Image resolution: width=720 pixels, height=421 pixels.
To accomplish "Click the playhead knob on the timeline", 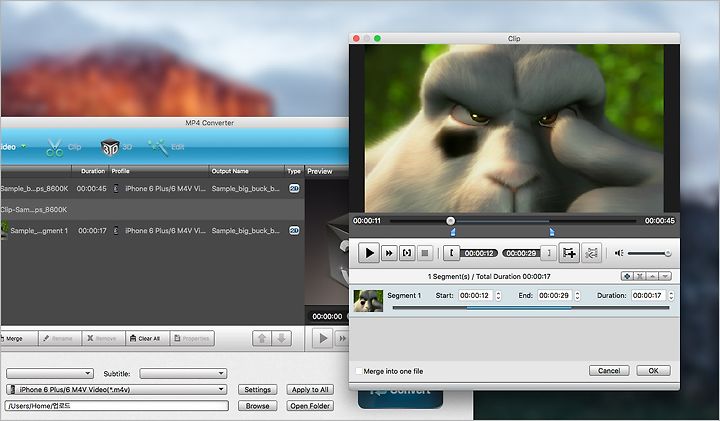I will [x=450, y=221].
